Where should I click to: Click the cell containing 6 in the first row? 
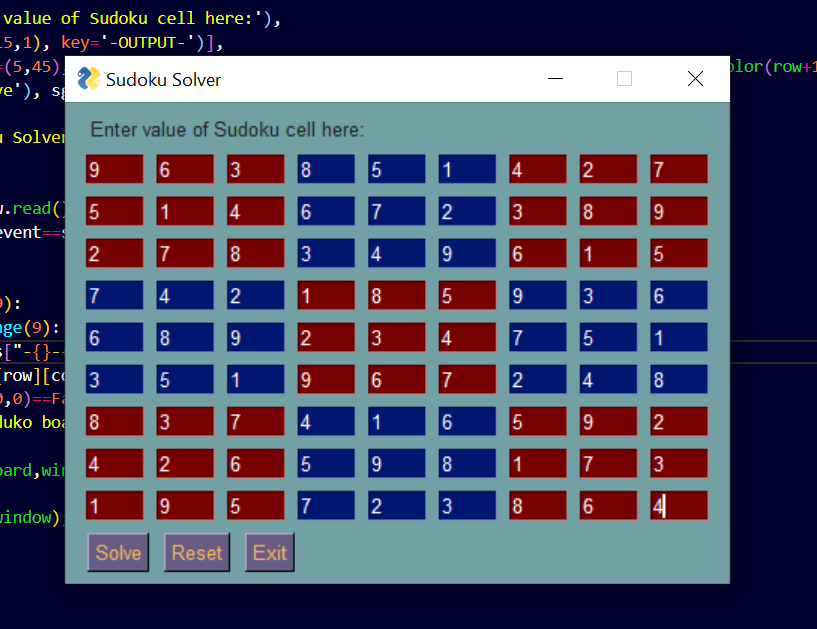(184, 169)
